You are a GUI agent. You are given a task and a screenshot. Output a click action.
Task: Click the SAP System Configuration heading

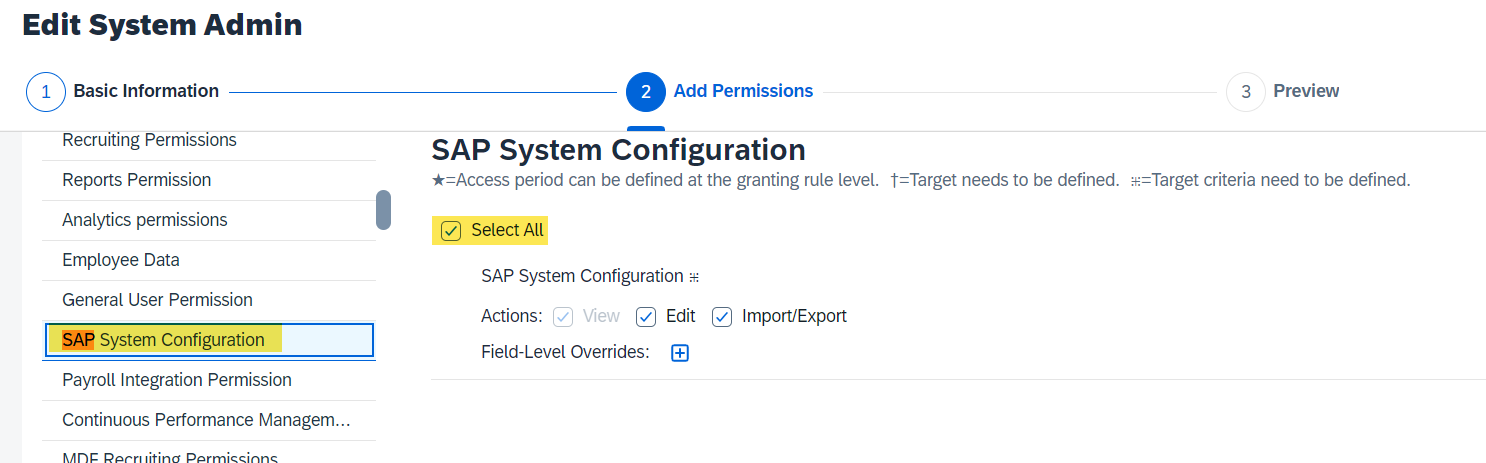tap(618, 150)
